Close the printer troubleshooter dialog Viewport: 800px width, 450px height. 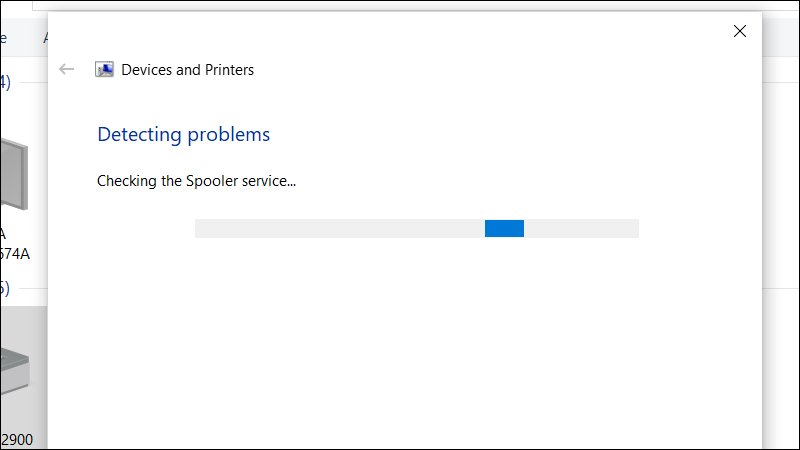(x=740, y=31)
